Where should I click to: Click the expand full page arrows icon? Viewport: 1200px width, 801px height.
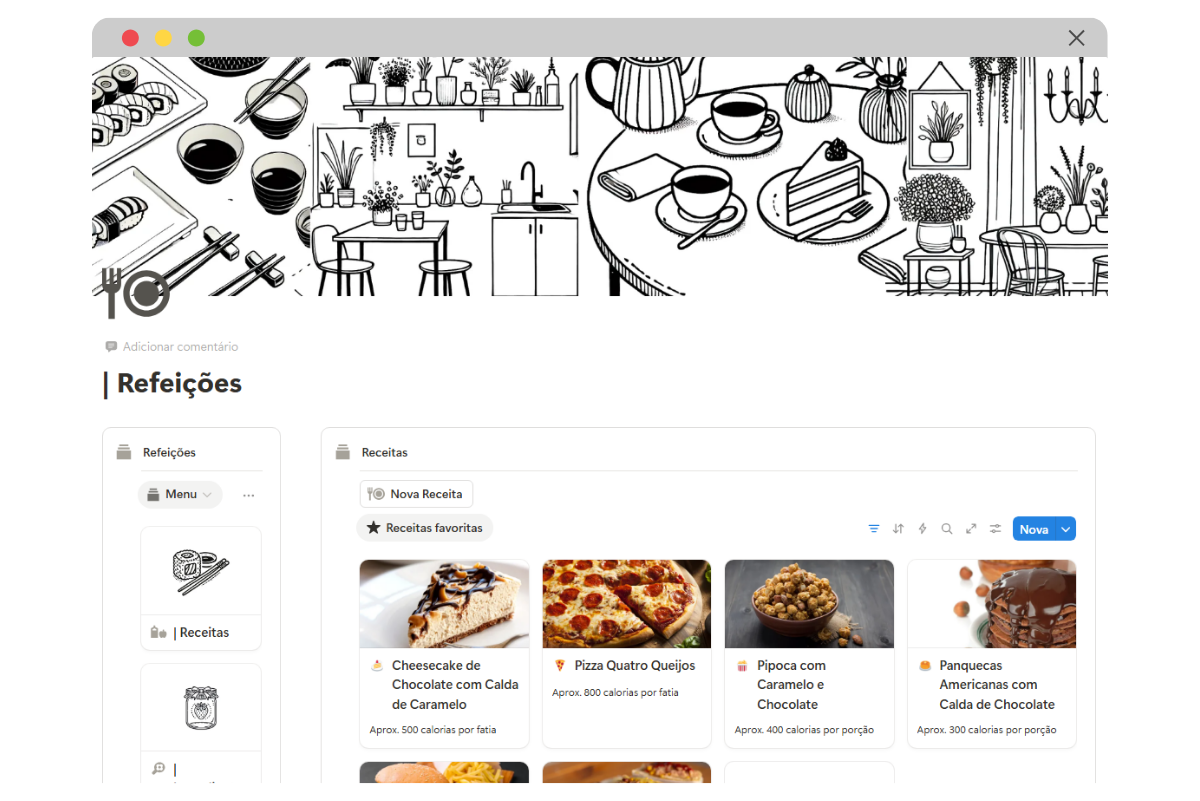click(x=971, y=529)
